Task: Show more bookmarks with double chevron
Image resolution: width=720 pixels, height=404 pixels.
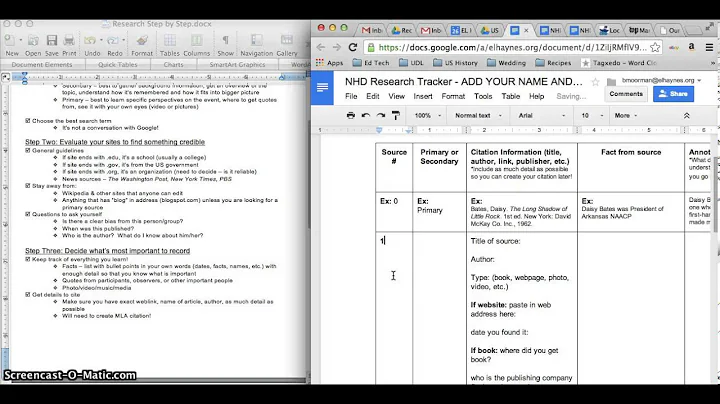Action: (x=713, y=63)
